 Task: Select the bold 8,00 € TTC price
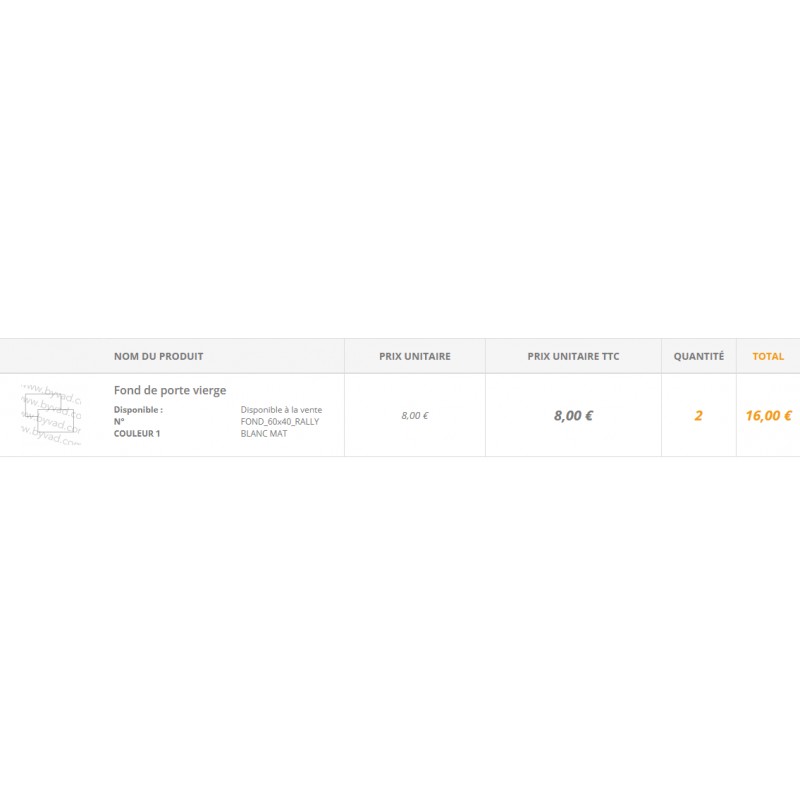coord(573,415)
